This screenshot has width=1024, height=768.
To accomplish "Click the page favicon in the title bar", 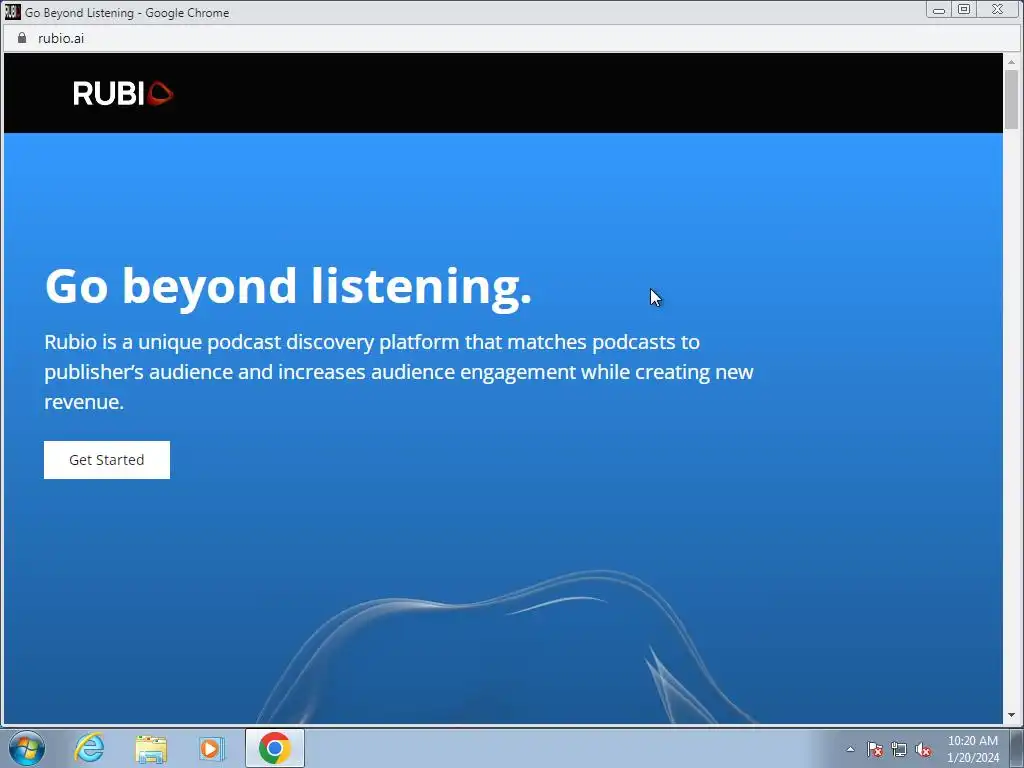I will [x=12, y=12].
